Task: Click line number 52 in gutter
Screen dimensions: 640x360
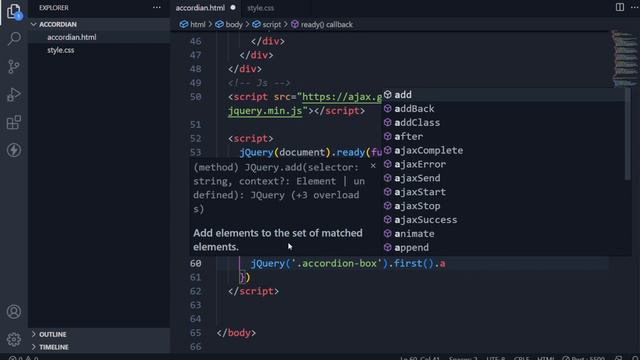Action: (x=196, y=138)
